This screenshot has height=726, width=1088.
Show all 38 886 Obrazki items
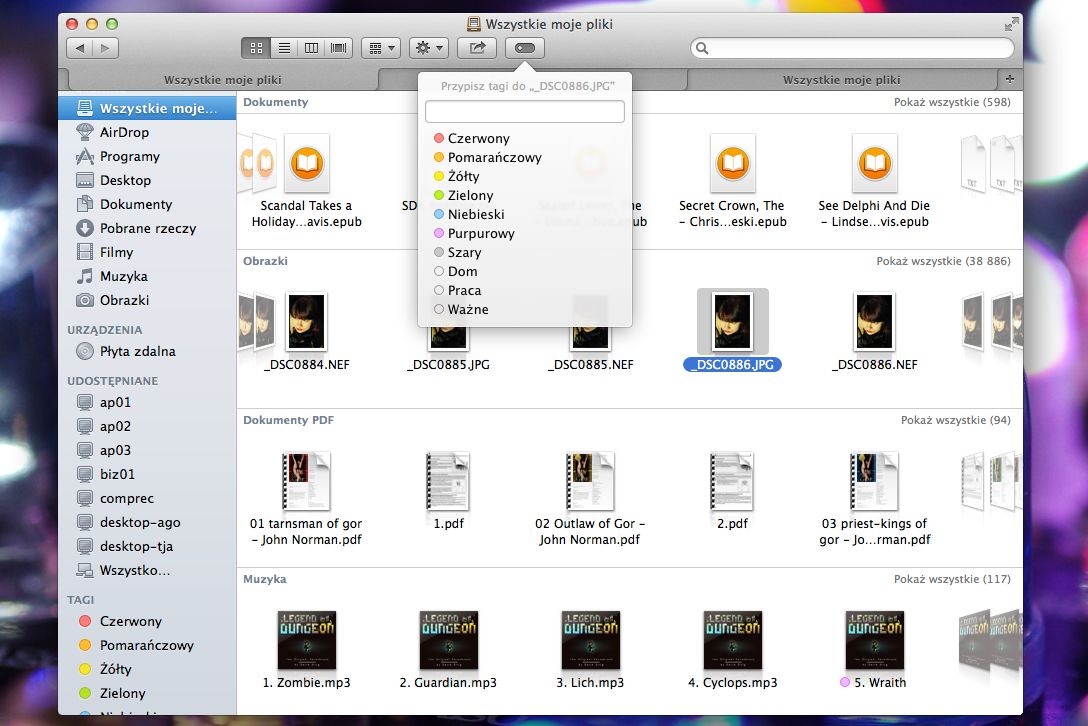coord(943,261)
